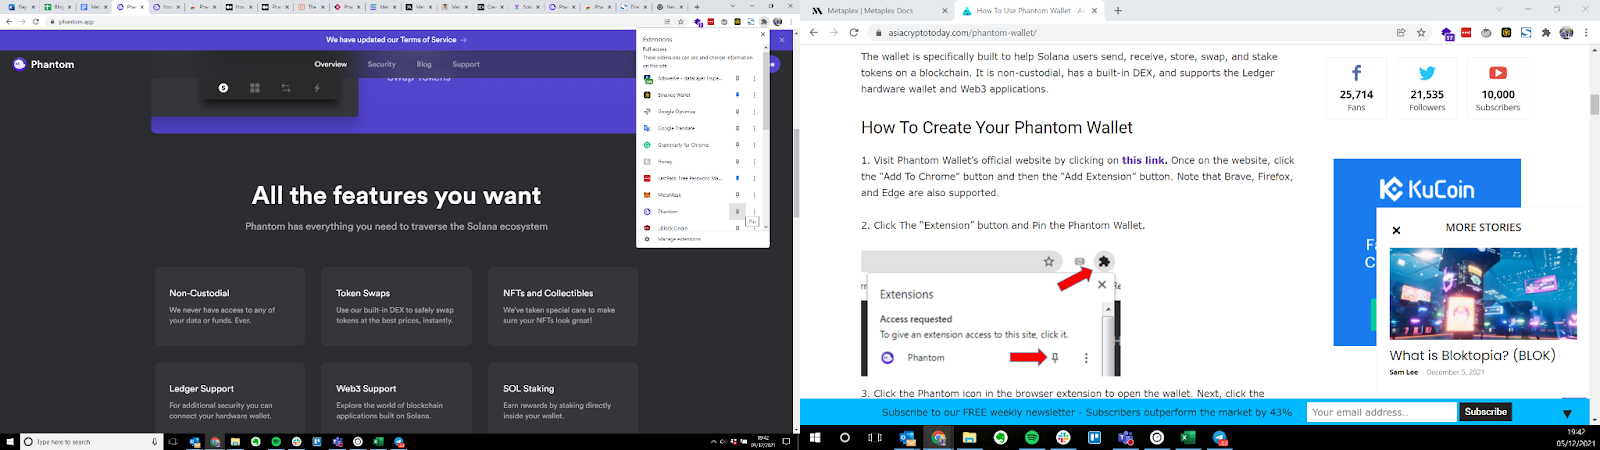
Task: Click the grid collectibles icon in Phantom preview bar
Action: (x=255, y=88)
